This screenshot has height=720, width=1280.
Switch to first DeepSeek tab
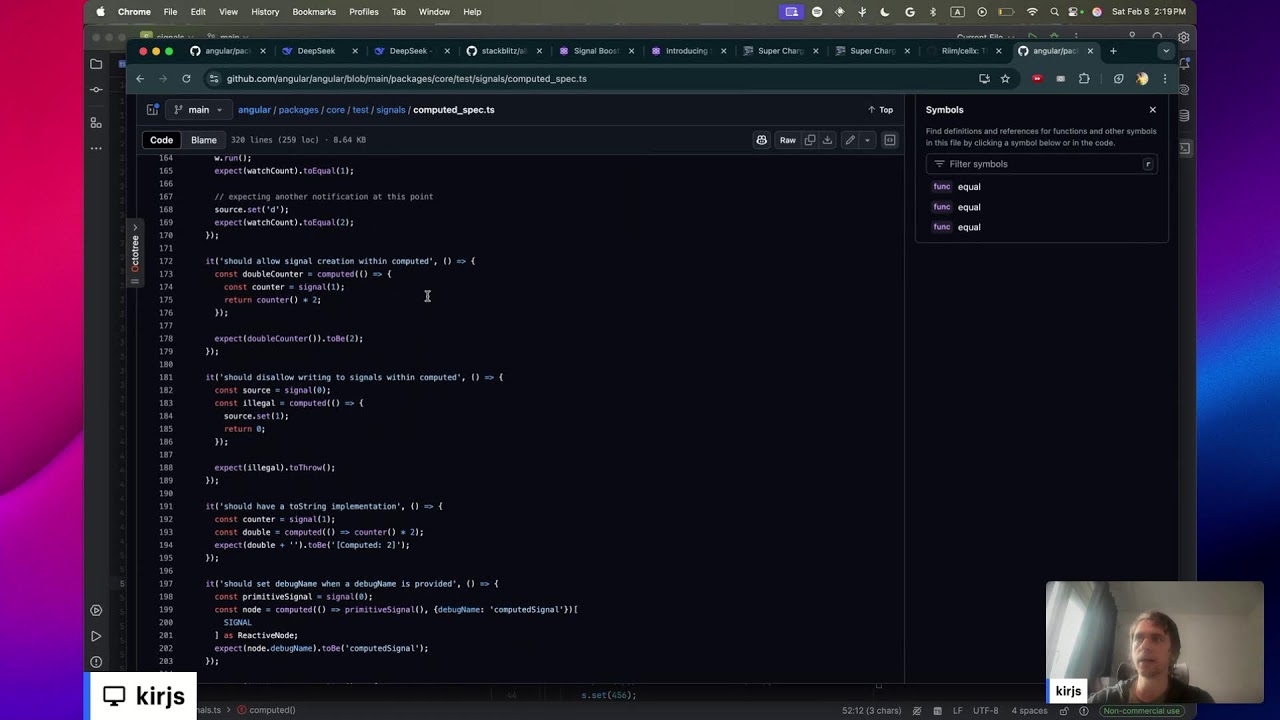coord(315,51)
